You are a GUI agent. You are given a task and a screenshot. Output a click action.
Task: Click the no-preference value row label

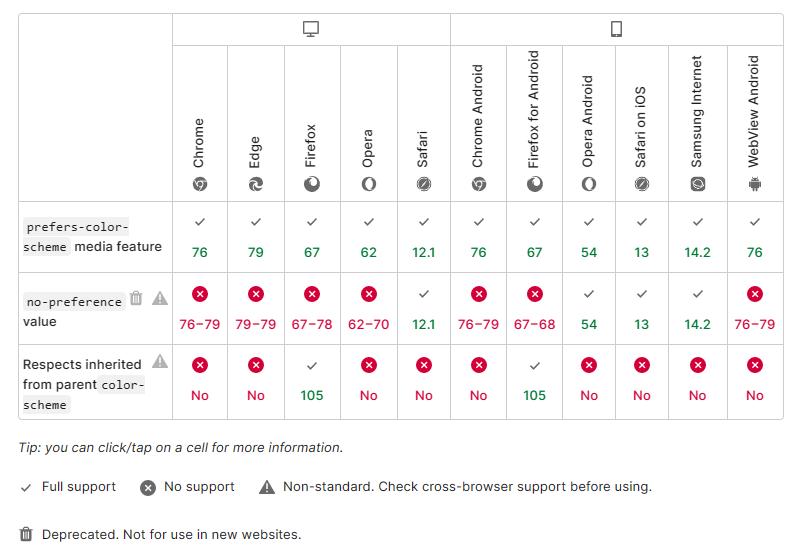[74, 310]
